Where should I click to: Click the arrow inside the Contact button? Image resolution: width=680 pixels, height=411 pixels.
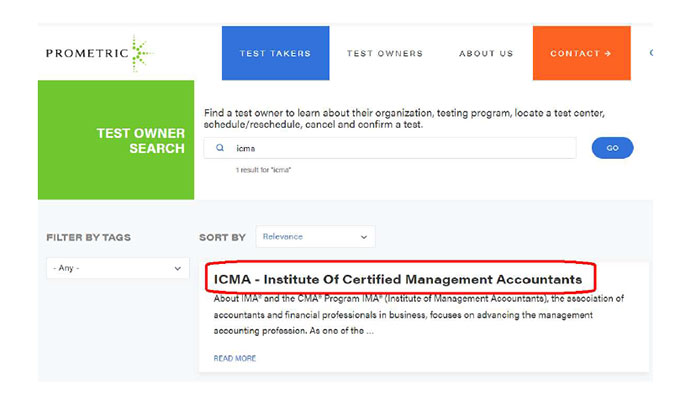[607, 54]
